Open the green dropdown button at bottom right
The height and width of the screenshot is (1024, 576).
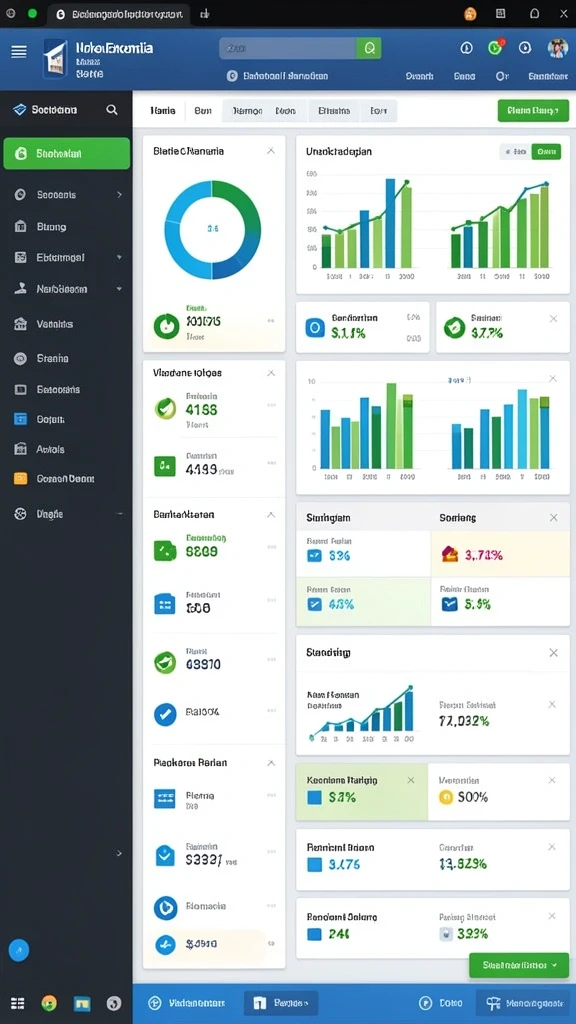pyautogui.click(x=519, y=965)
